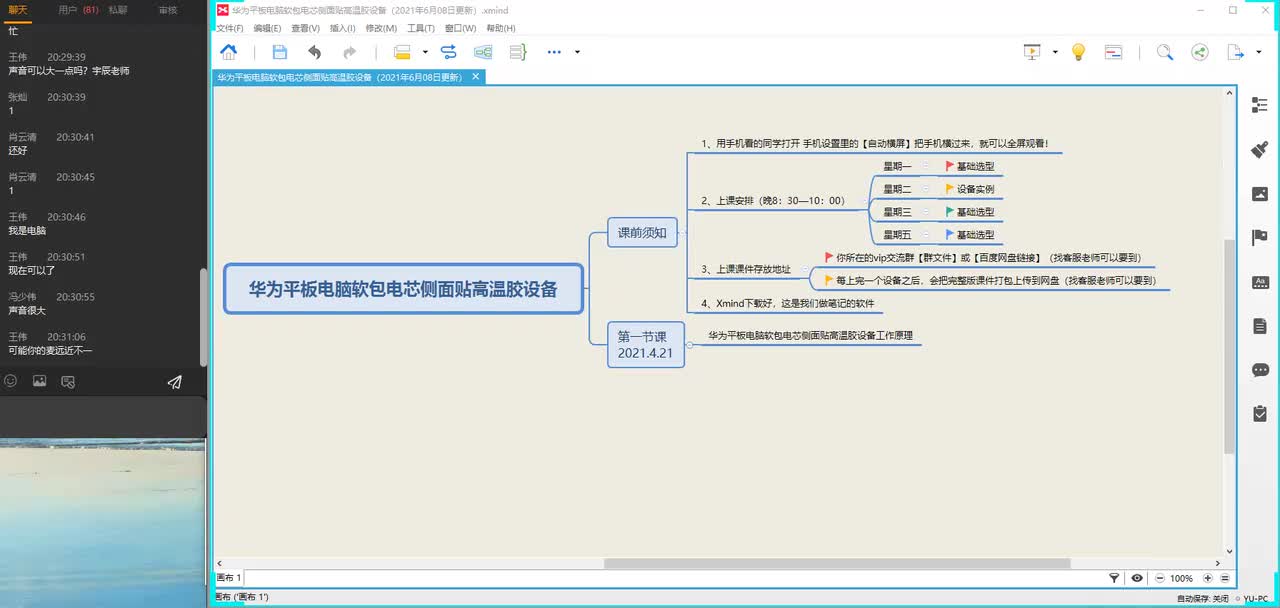The image size is (1280, 608).
Task: Open 文件(F) menu
Action: tap(230, 28)
